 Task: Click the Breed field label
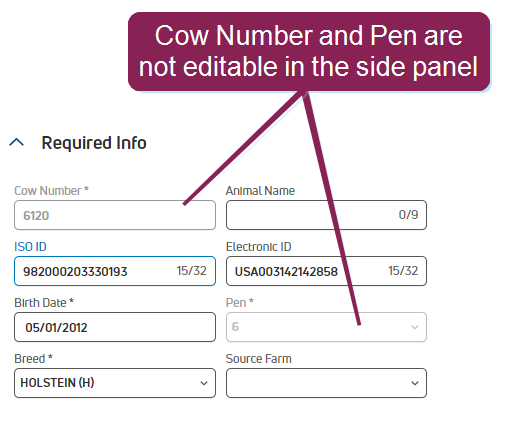point(33,359)
